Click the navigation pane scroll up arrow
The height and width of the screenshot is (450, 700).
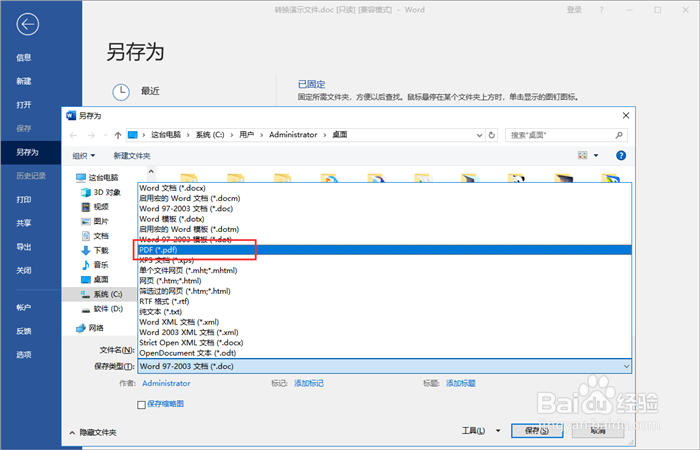click(x=151, y=171)
